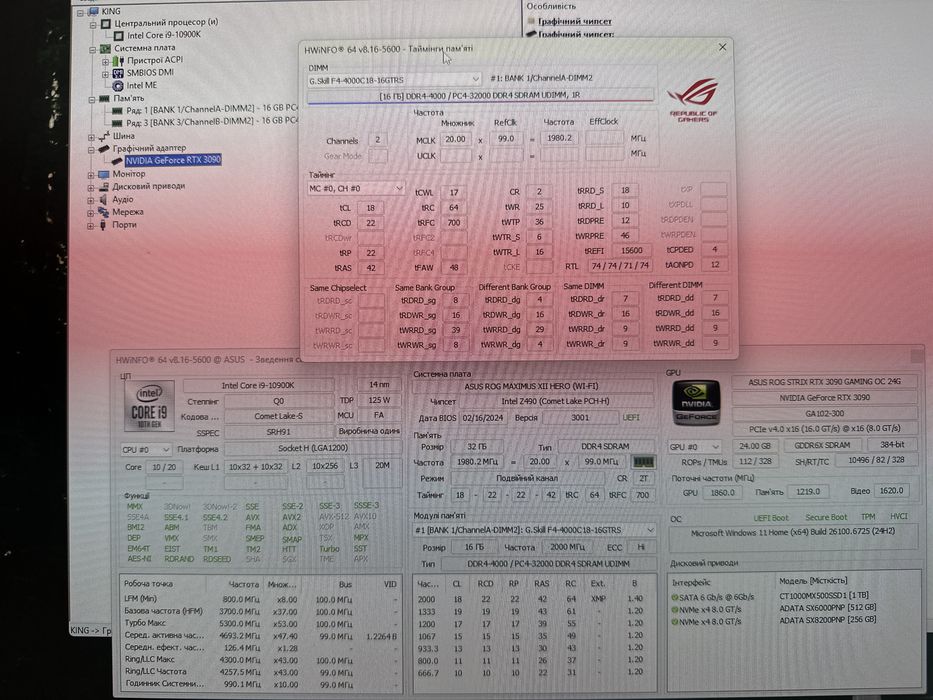Screen dimensions: 933x700
Task: Click the ASUS ROG STRIX RTX 3090 GAMING OC 24G field
Action: (824, 382)
